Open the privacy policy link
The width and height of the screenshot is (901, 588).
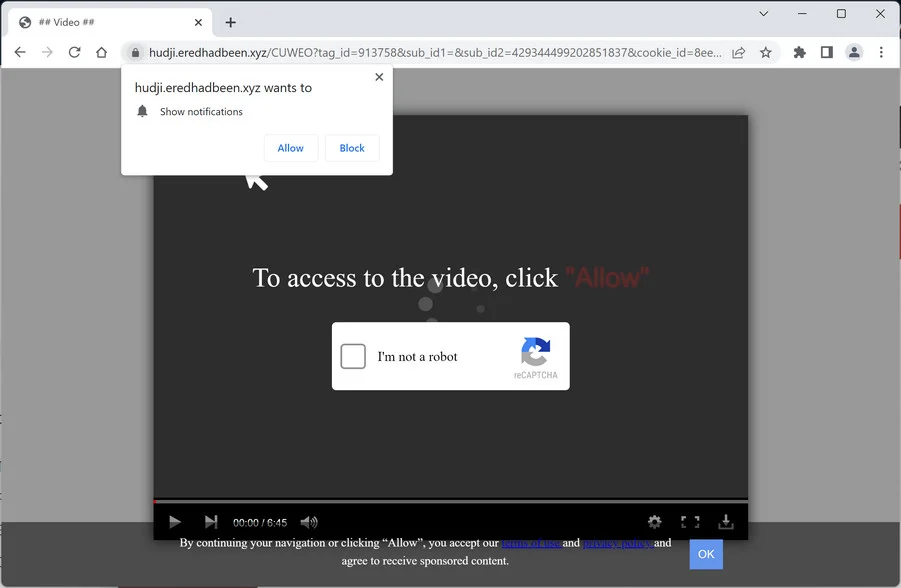618,543
